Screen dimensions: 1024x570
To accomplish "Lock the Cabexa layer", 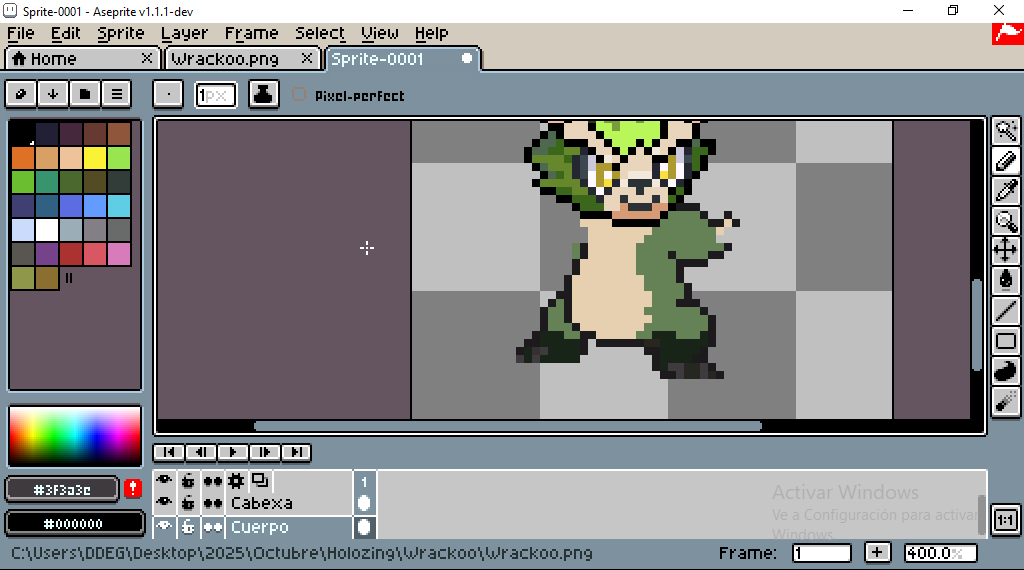I will tap(188, 503).
